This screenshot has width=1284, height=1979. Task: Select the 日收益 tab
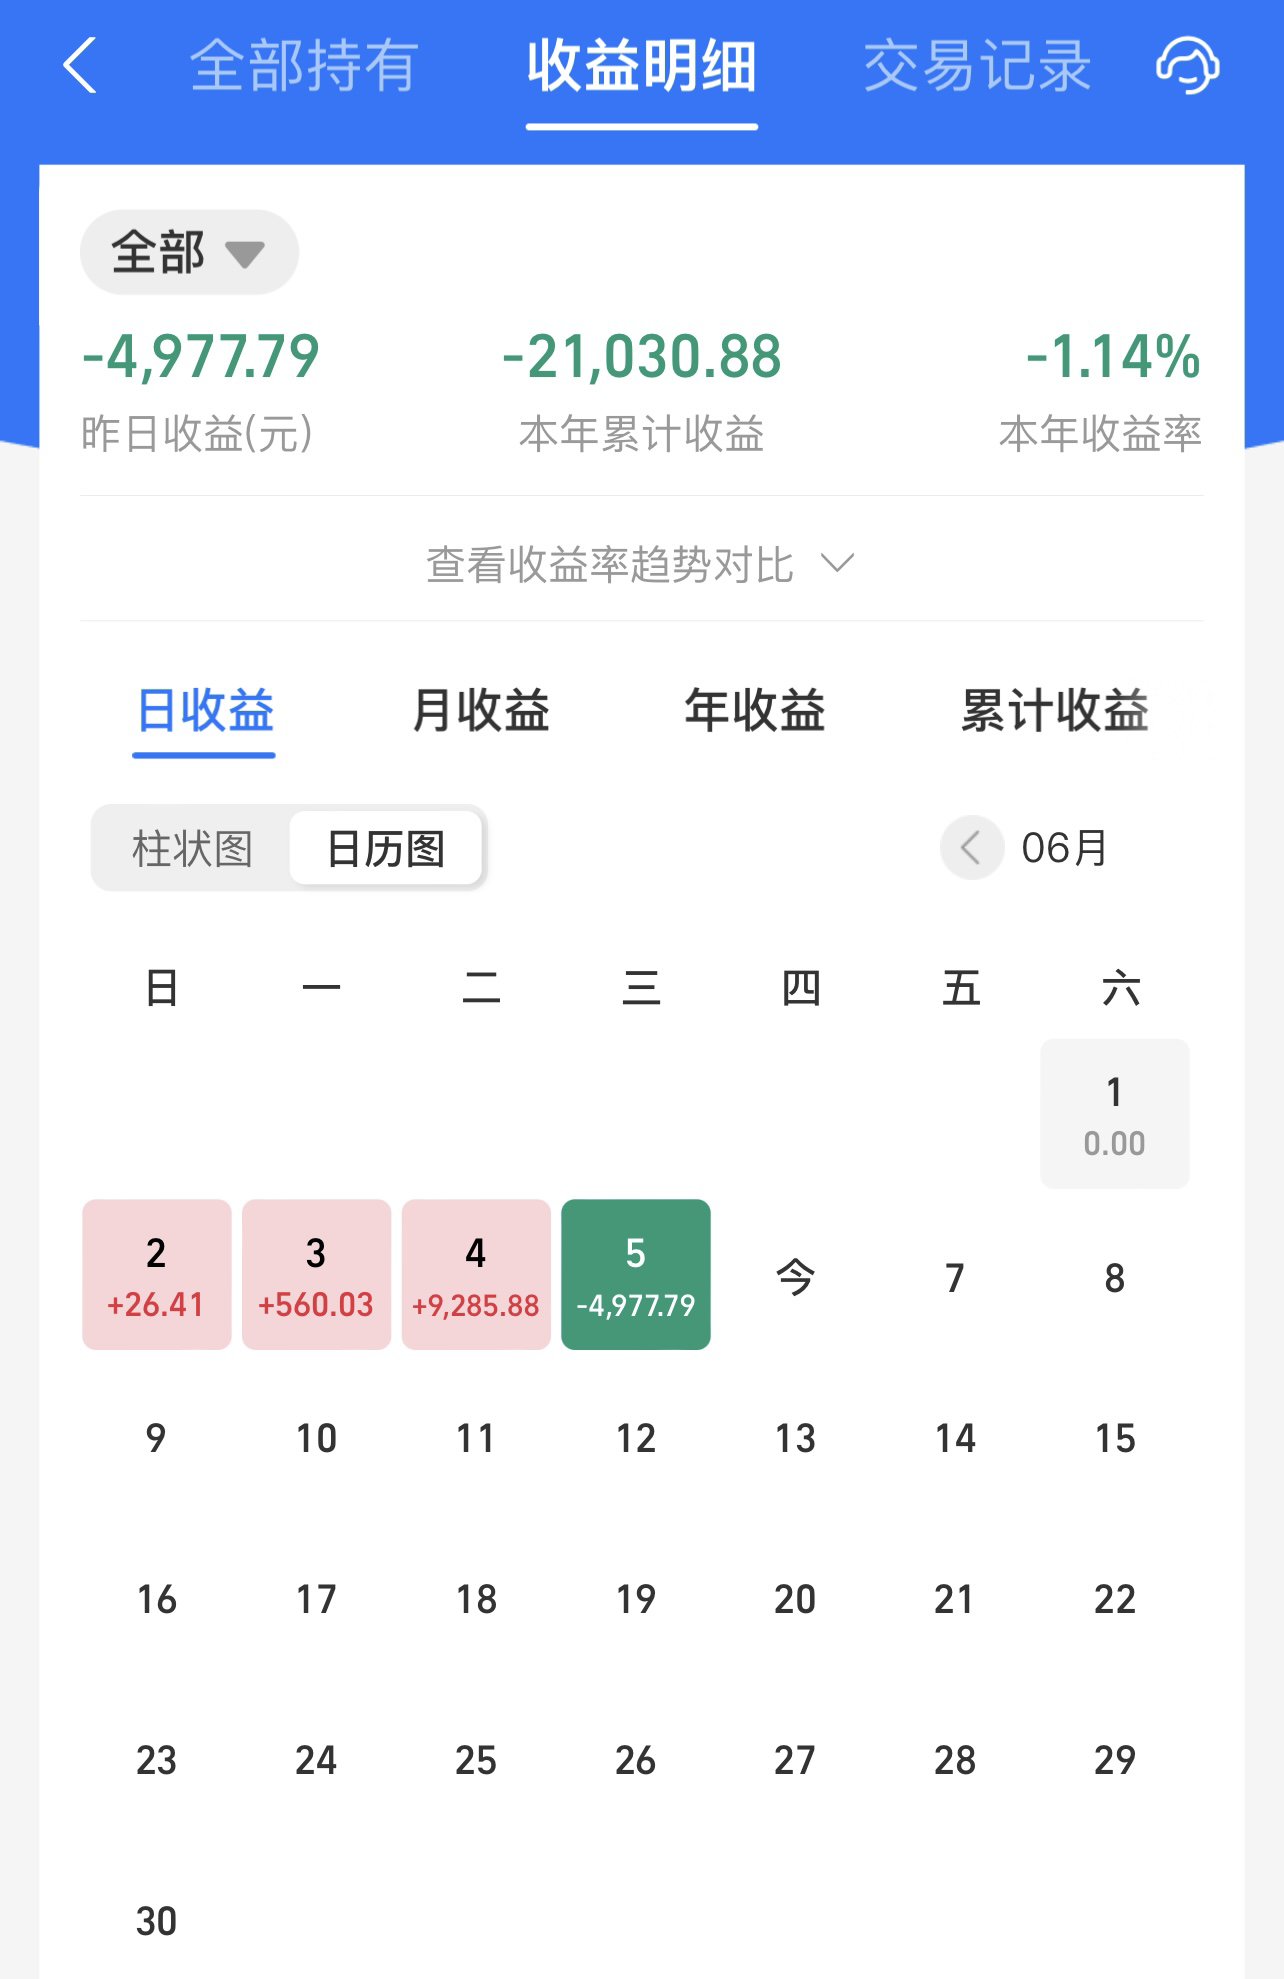[204, 711]
